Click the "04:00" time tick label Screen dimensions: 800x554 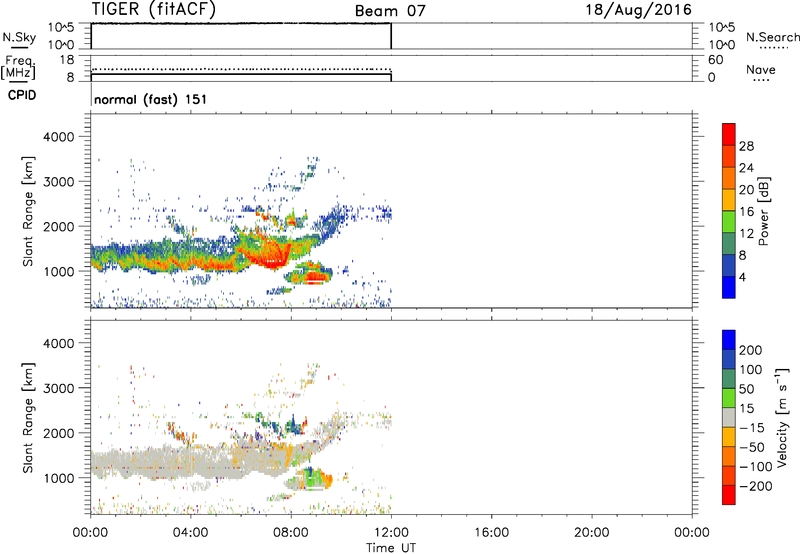pos(190,533)
